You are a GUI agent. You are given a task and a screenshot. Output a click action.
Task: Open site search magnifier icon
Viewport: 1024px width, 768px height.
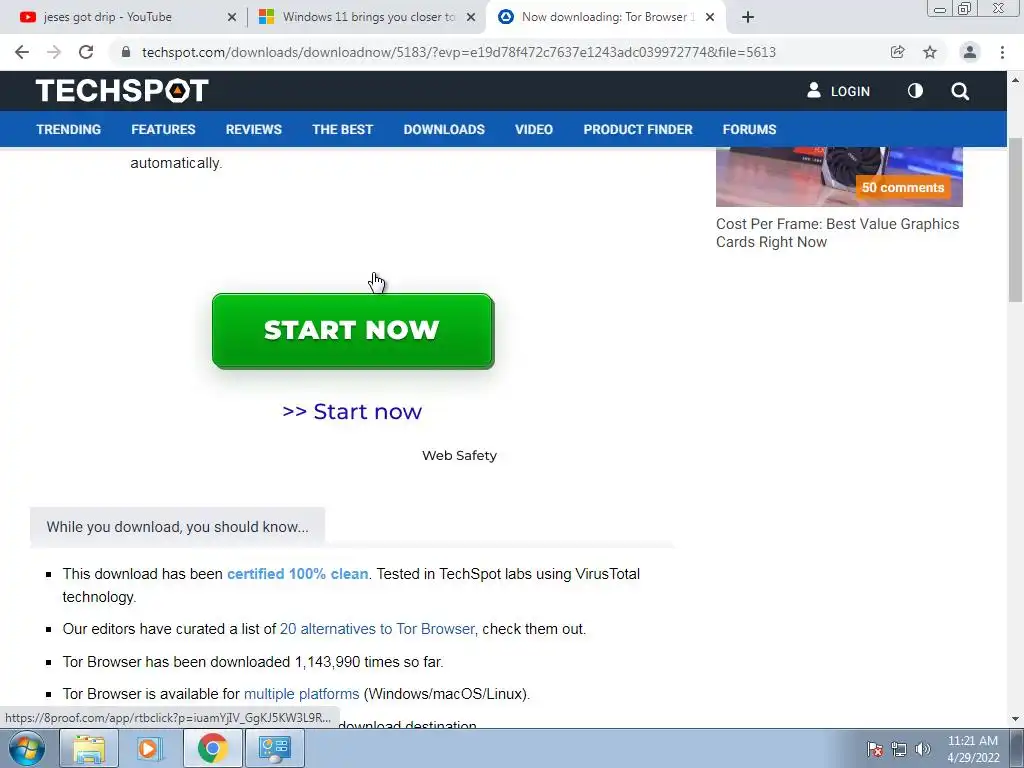click(960, 91)
